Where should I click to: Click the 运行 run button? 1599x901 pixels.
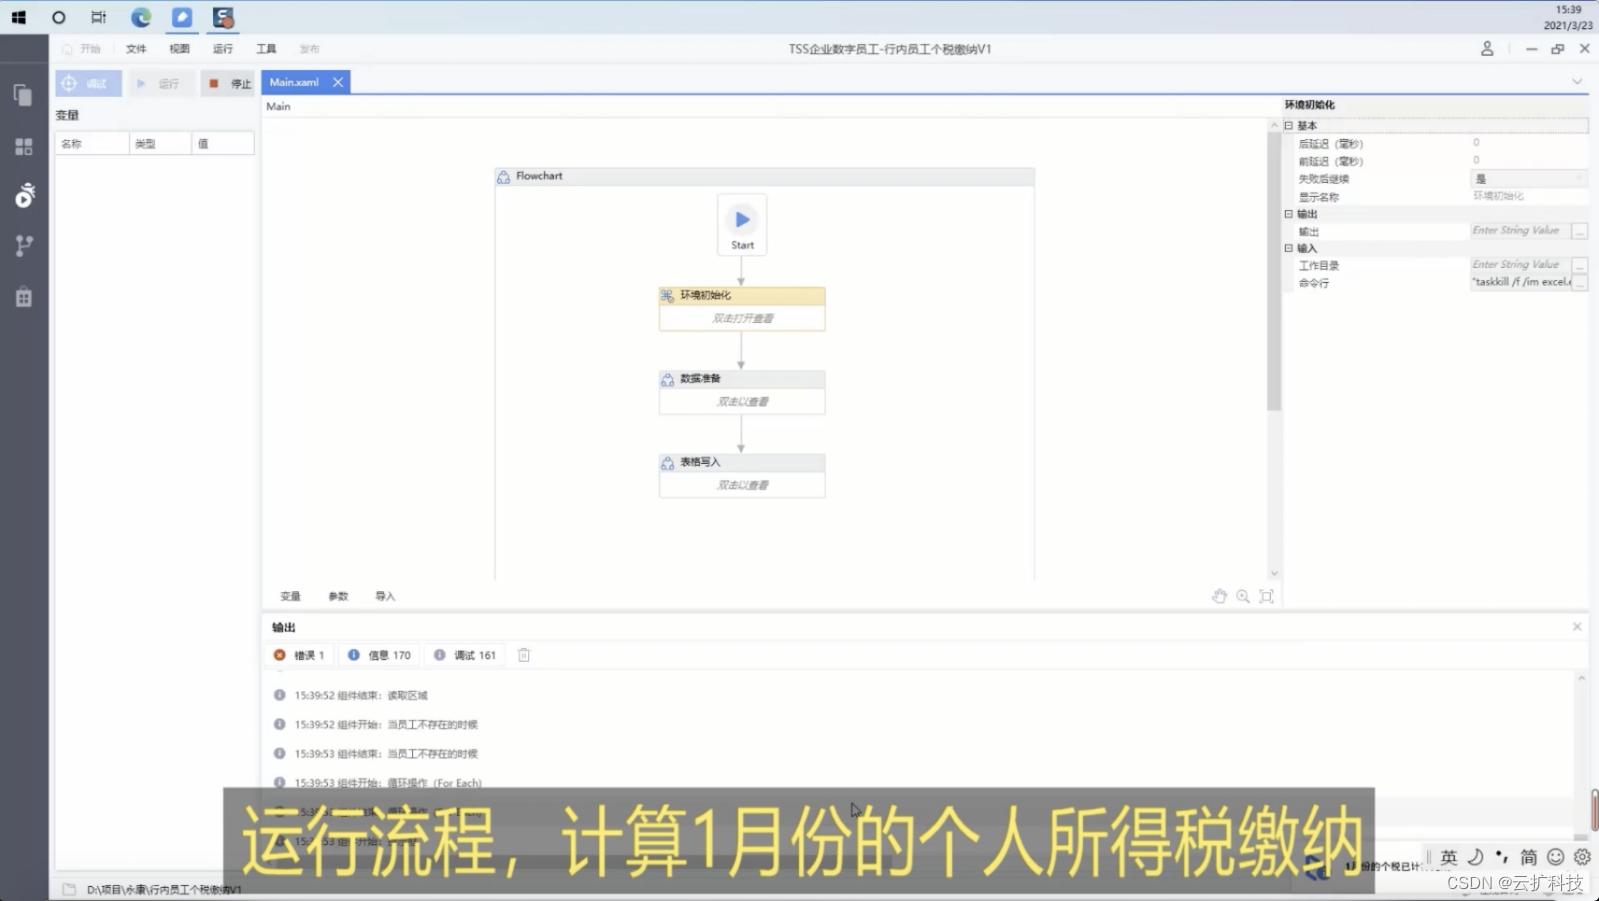point(159,83)
